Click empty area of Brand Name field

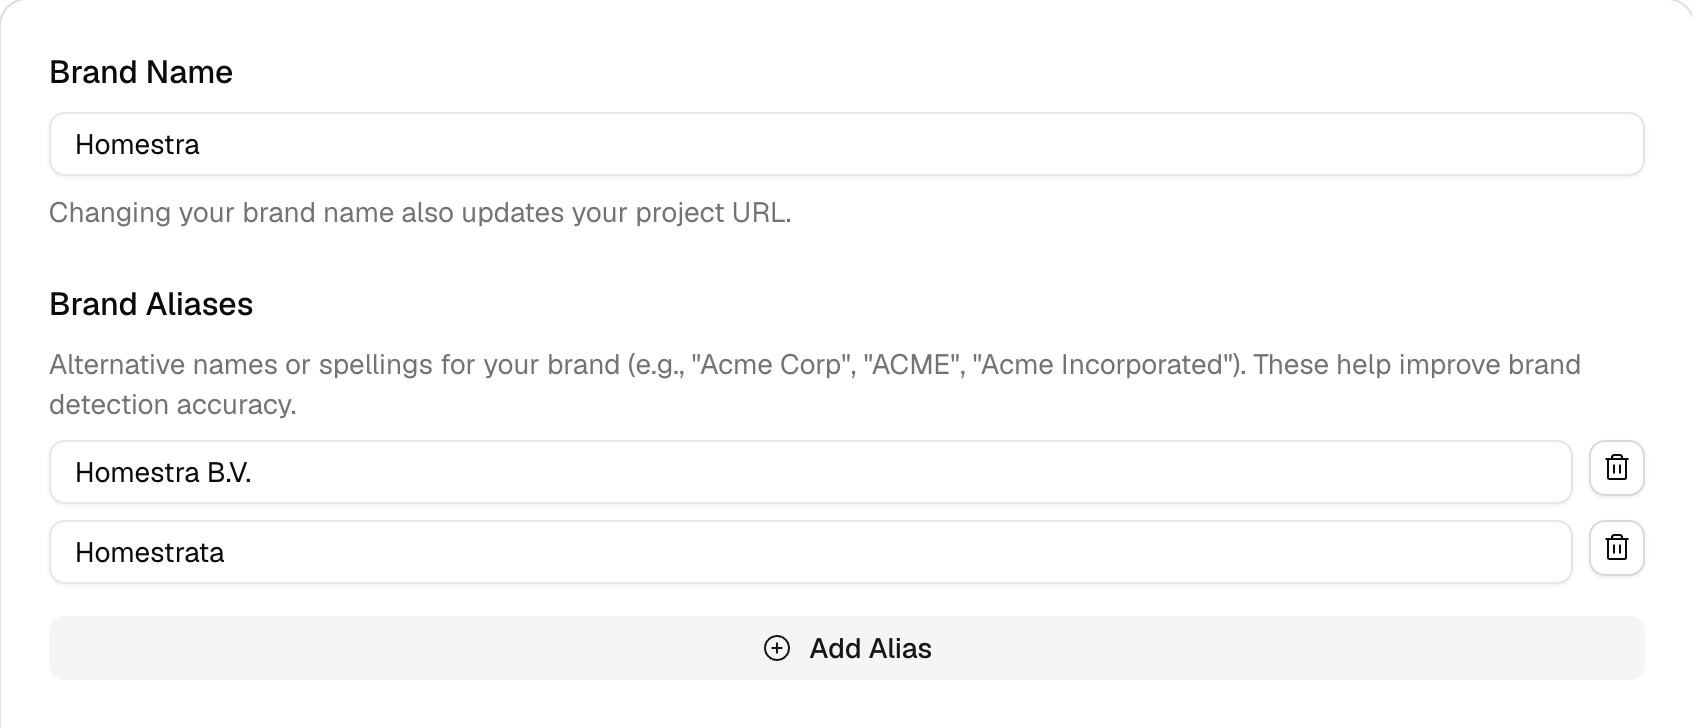[x=920, y=144]
